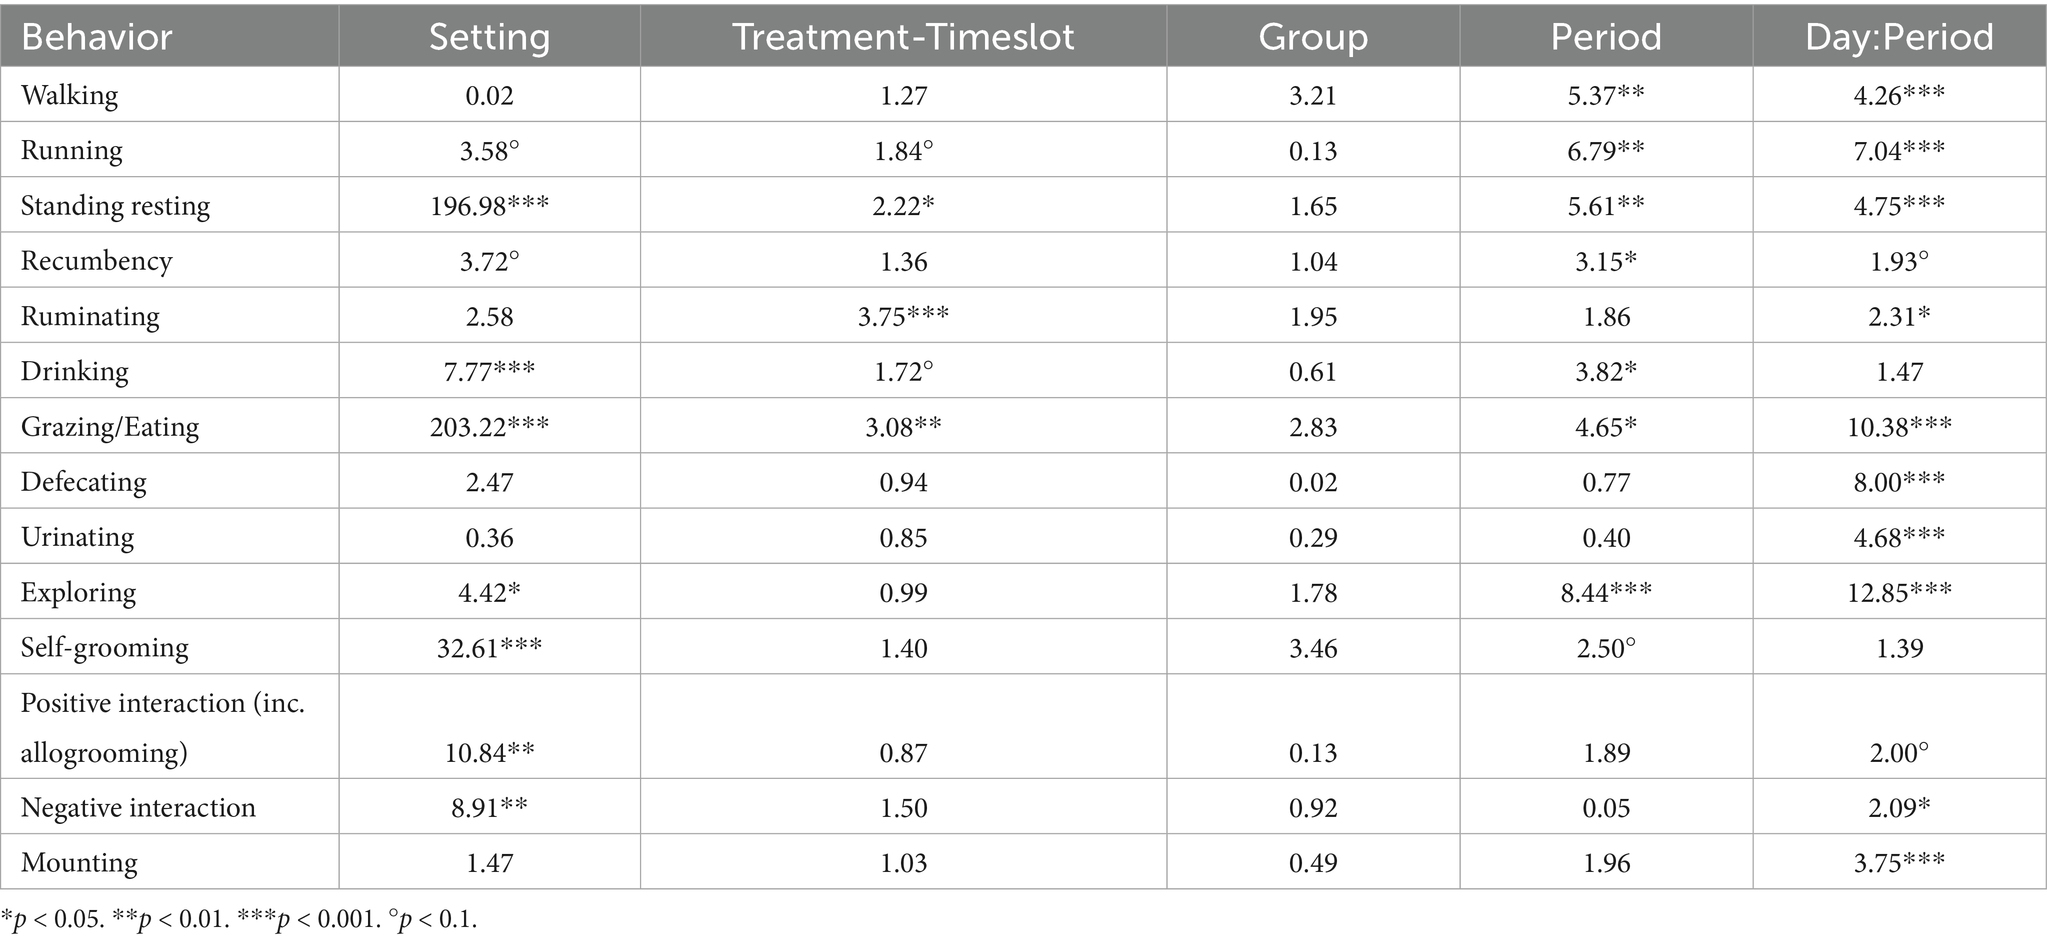Viewport: 2047px width, 944px height.
Task: Click the Ruminating row label
Action: [x=90, y=317]
